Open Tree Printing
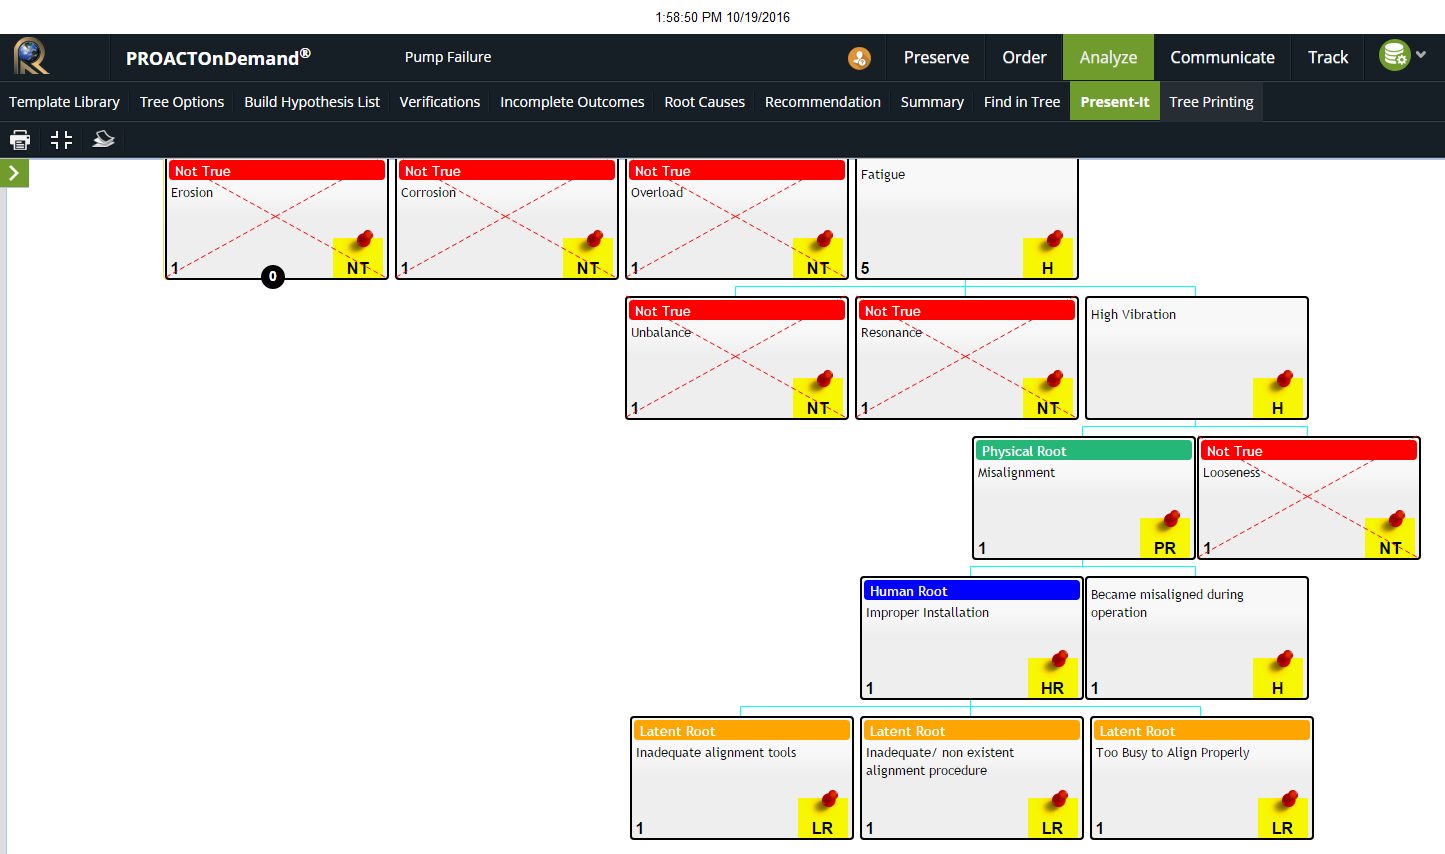Screen dimensions: 1445x854 1211,102
